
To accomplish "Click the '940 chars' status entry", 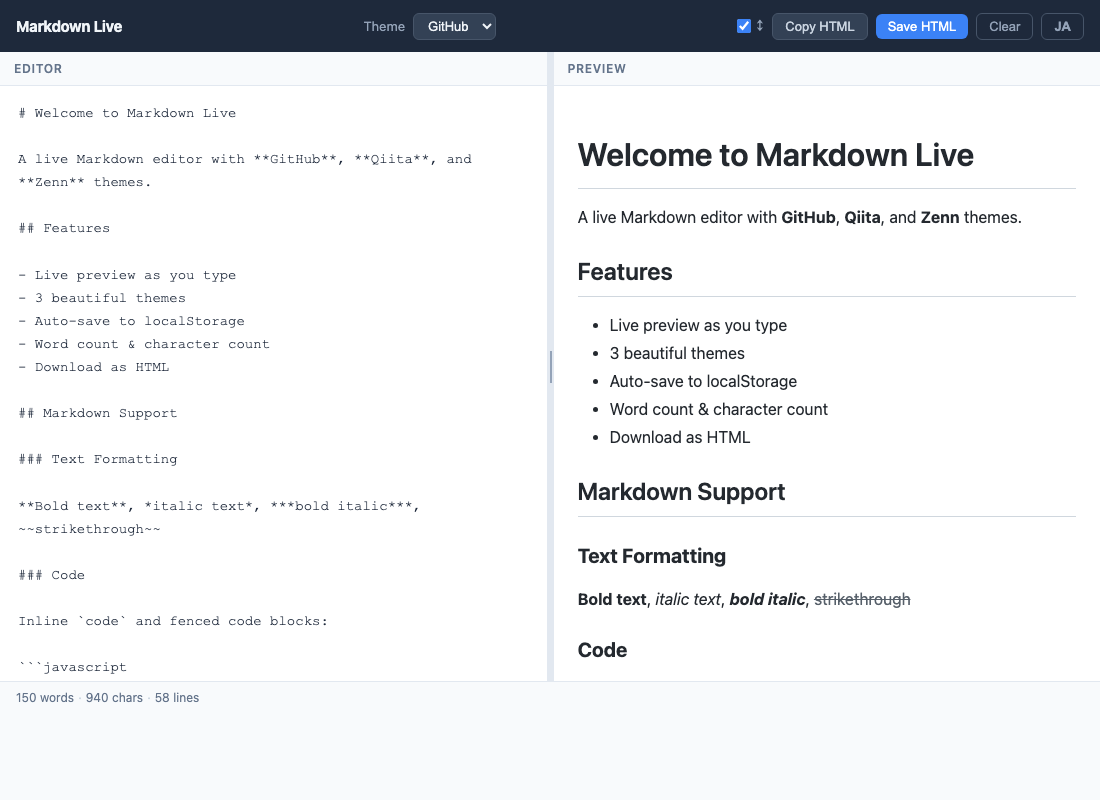I will [114, 698].
